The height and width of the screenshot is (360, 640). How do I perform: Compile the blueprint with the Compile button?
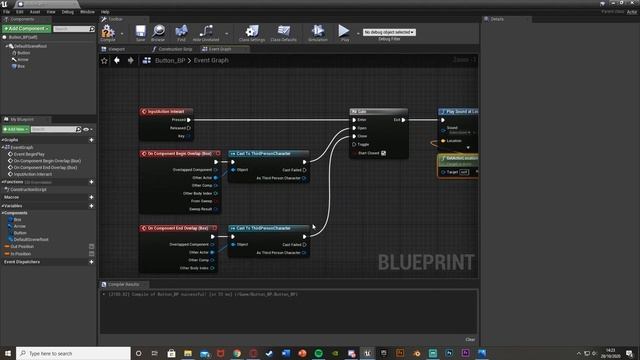coord(108,33)
